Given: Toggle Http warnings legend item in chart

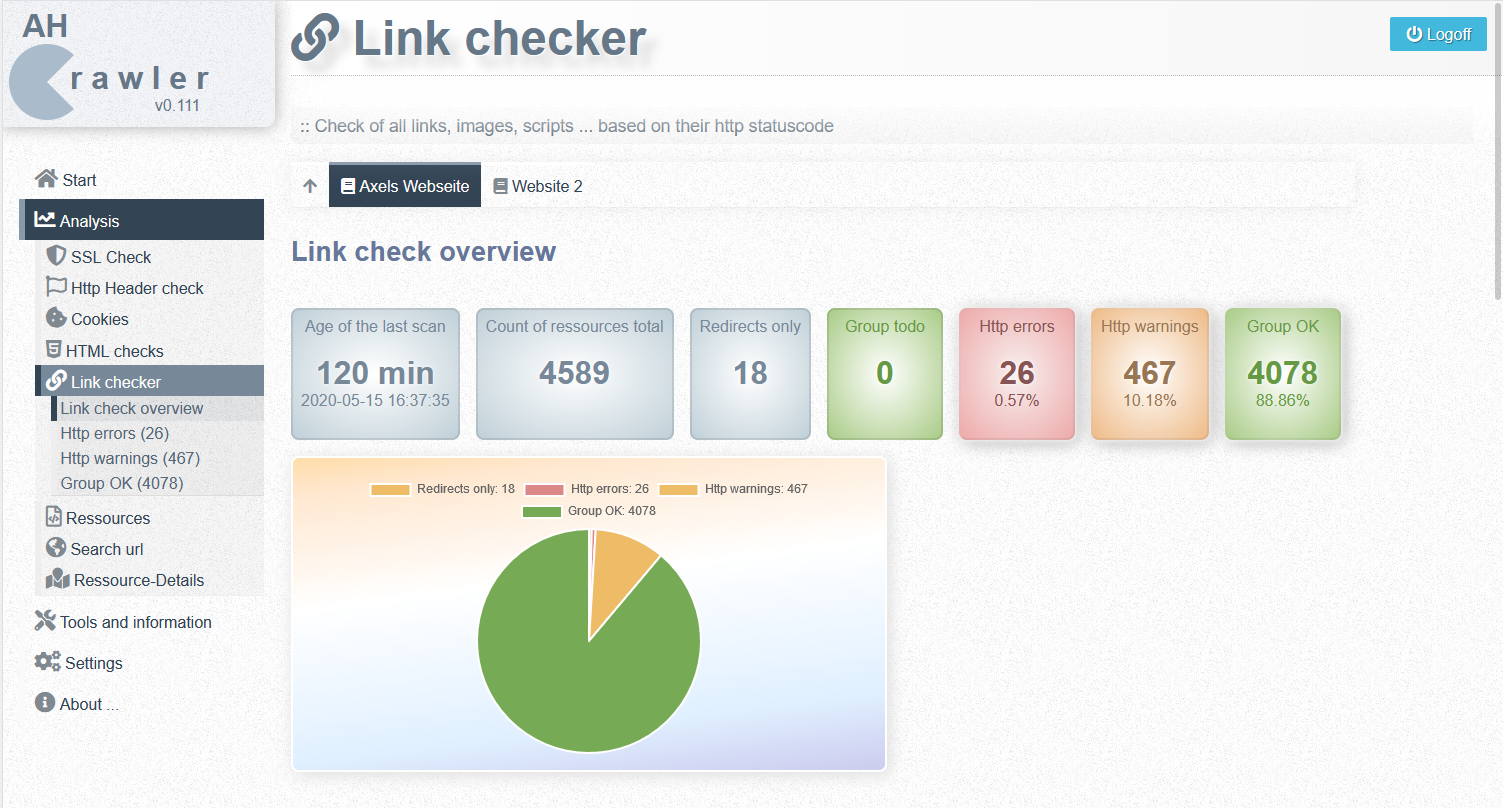Looking at the screenshot, I should (733, 489).
